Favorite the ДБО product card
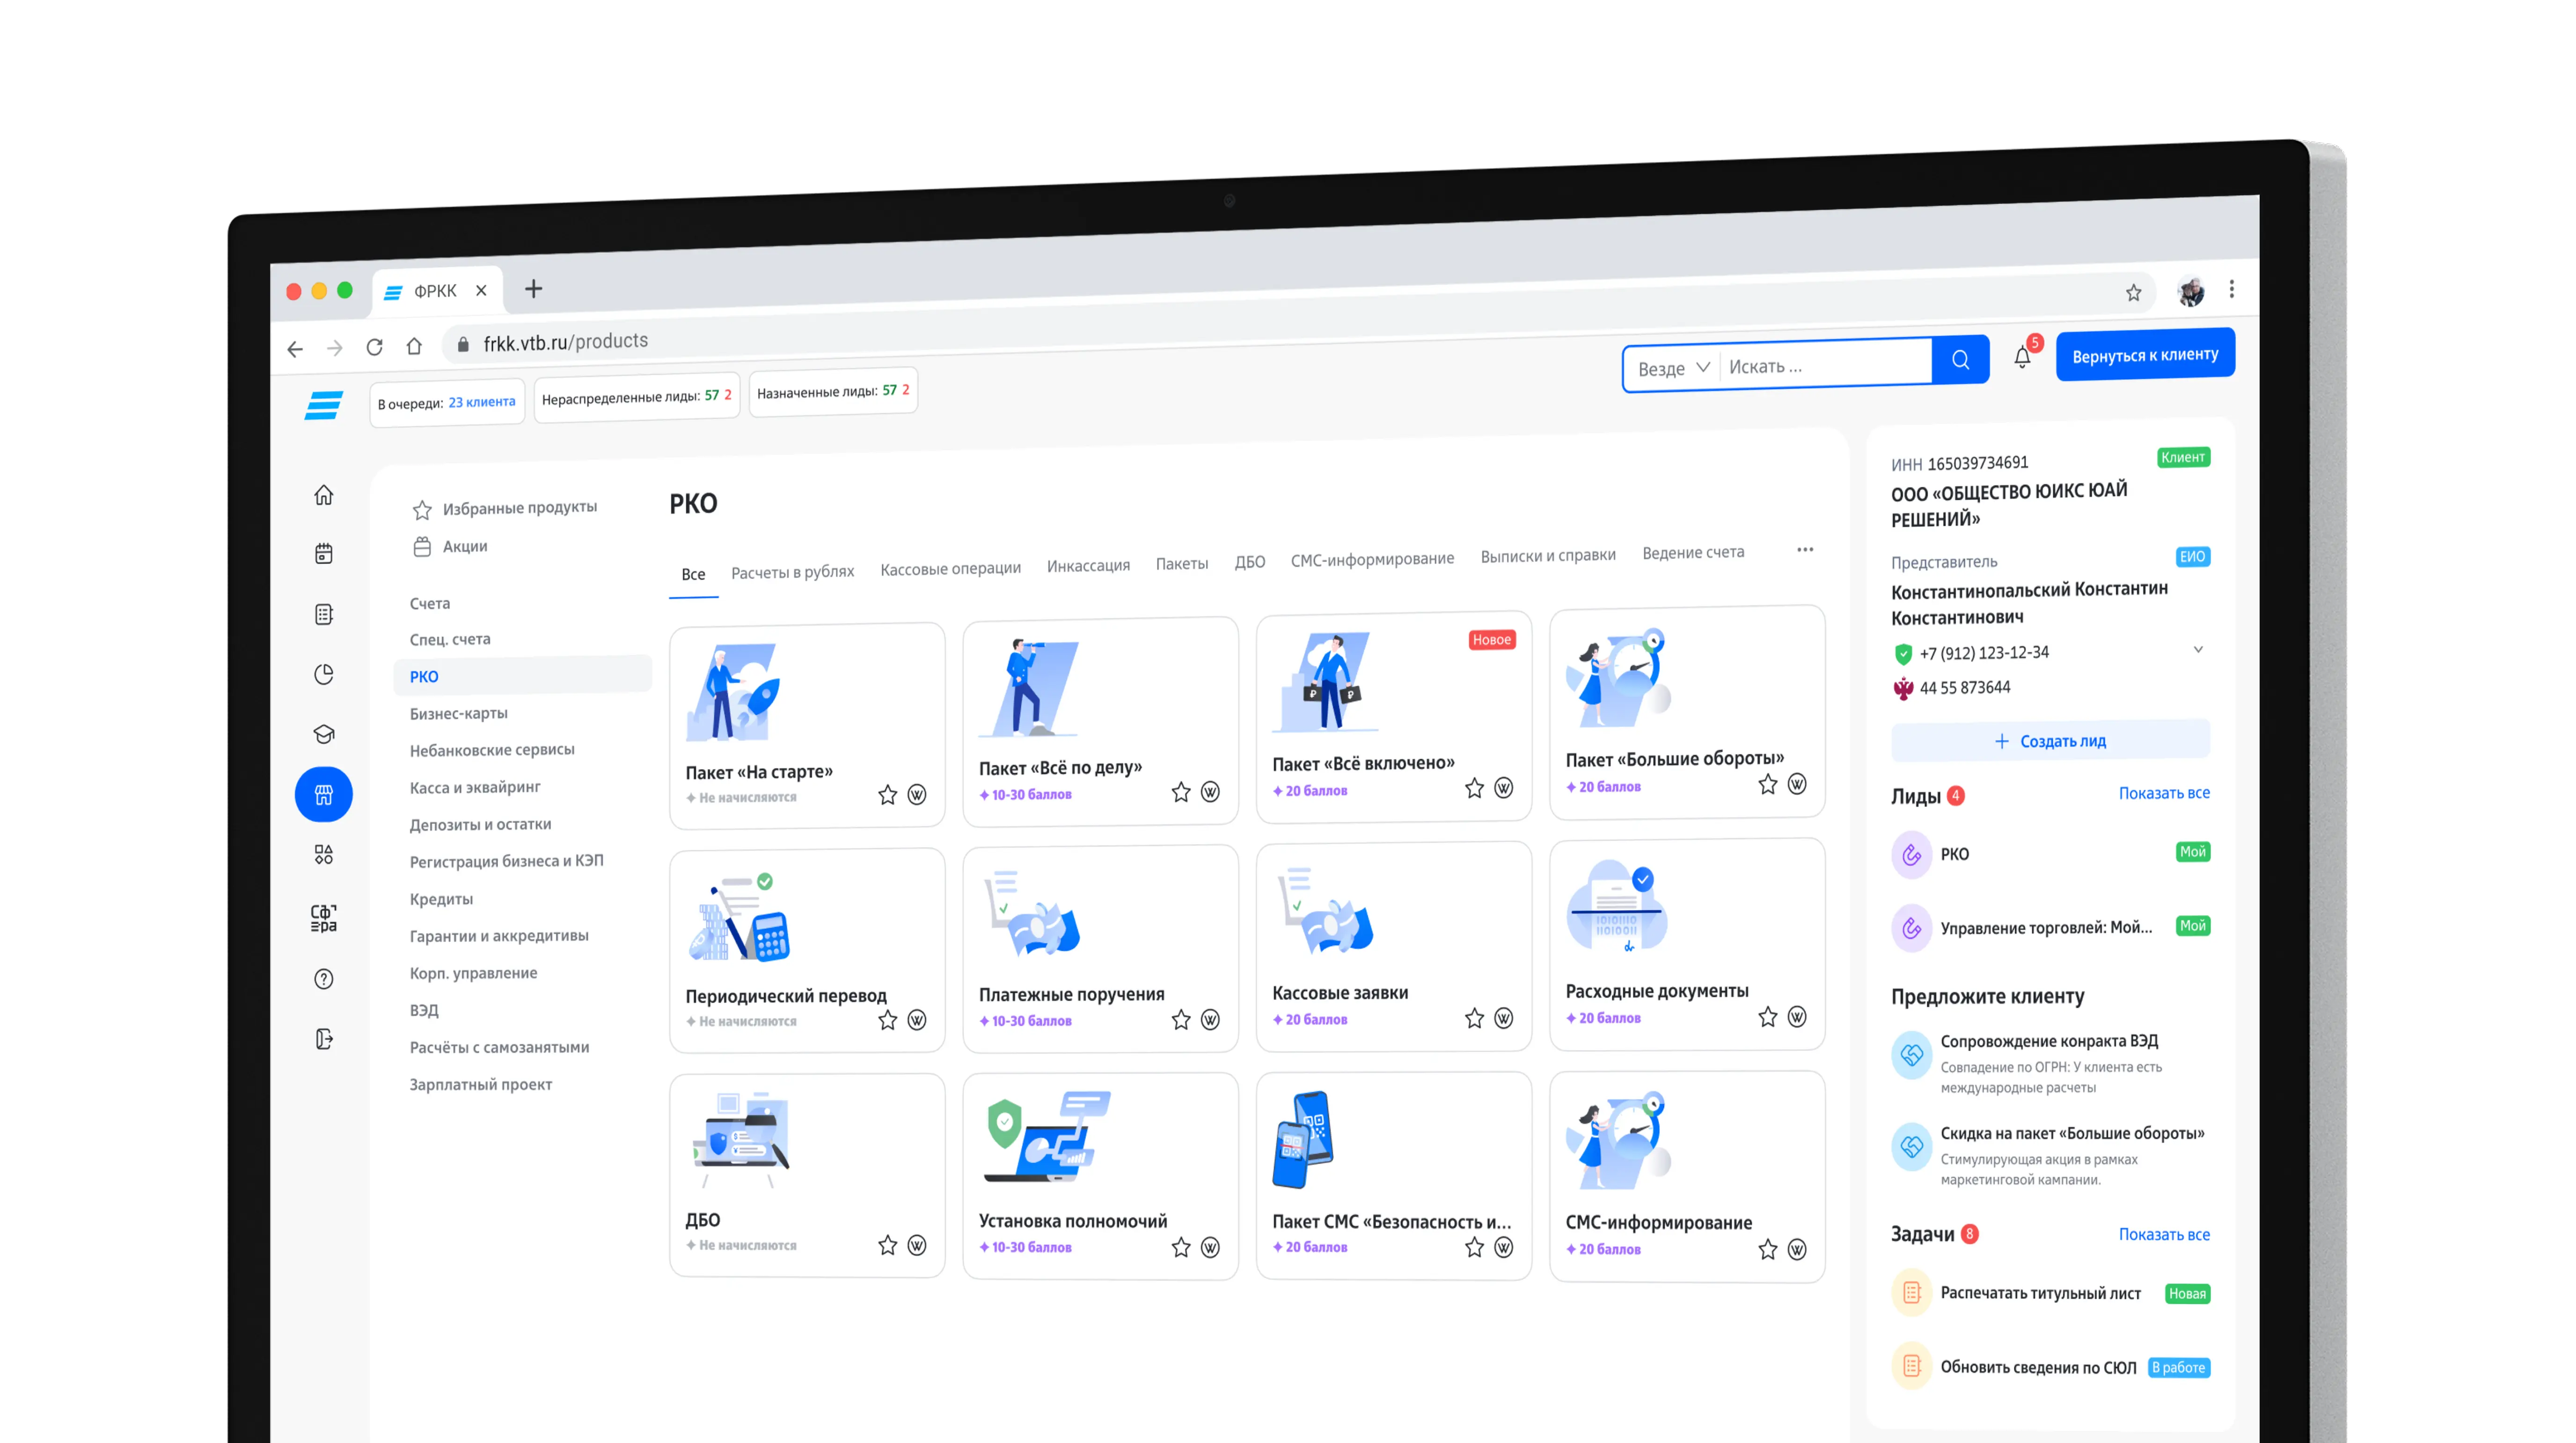This screenshot has width=2576, height=1443. click(888, 1245)
